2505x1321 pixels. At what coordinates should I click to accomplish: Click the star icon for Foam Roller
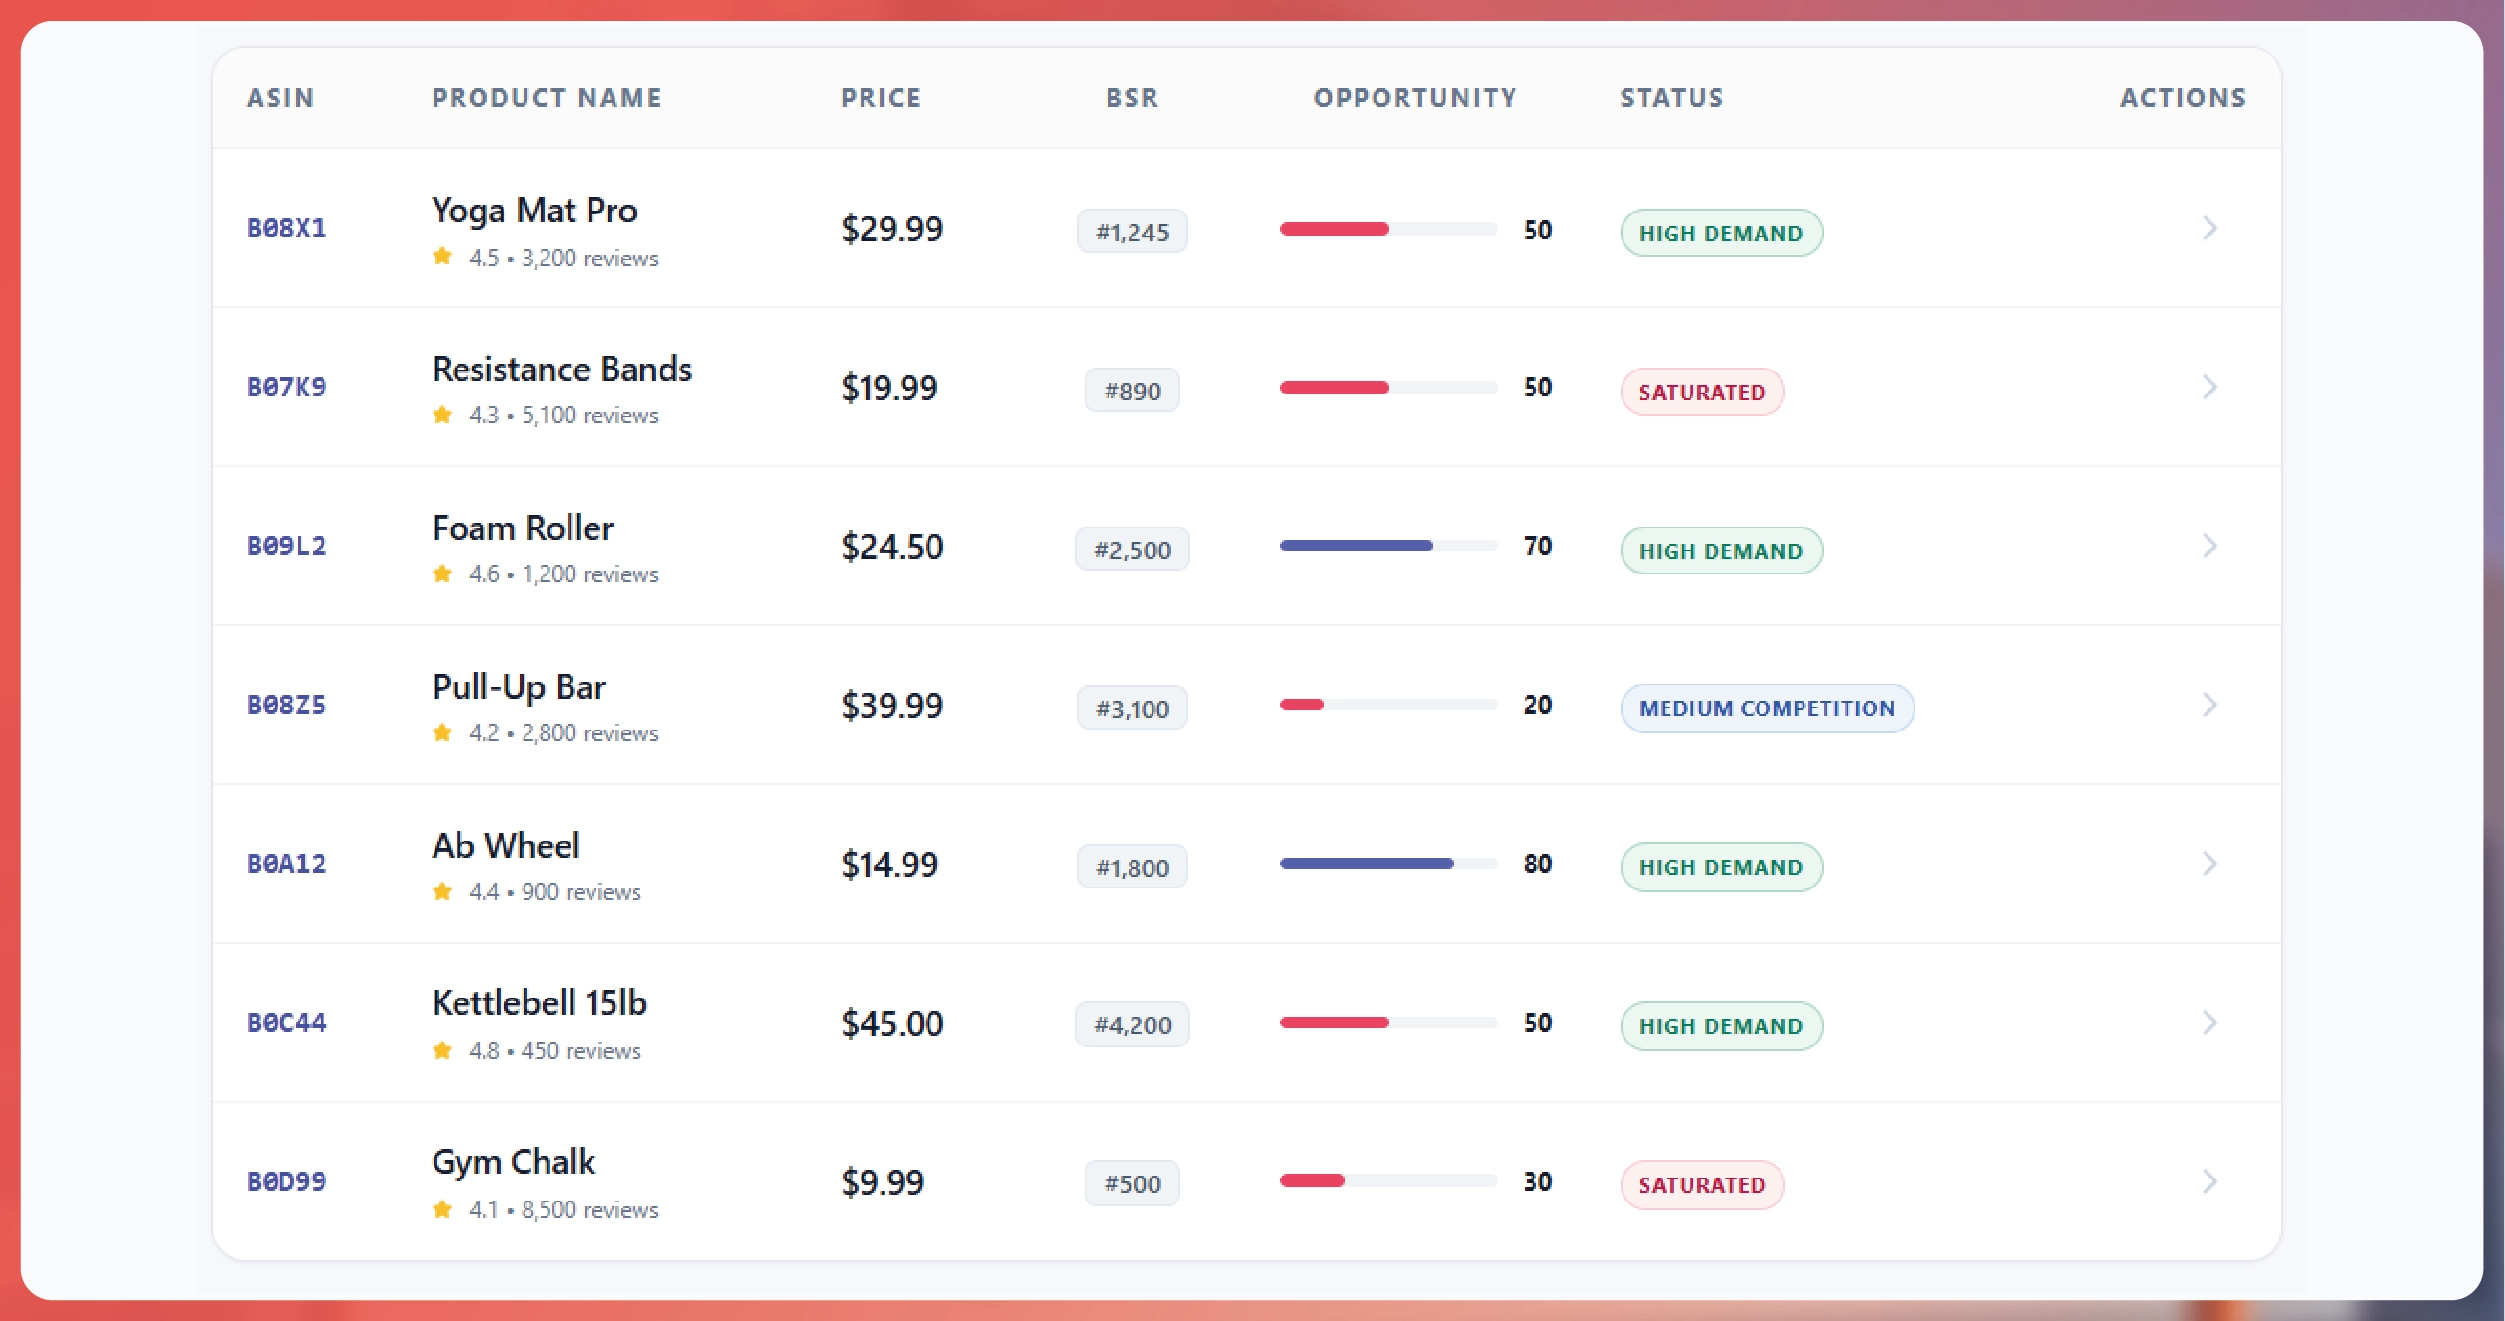coord(443,573)
